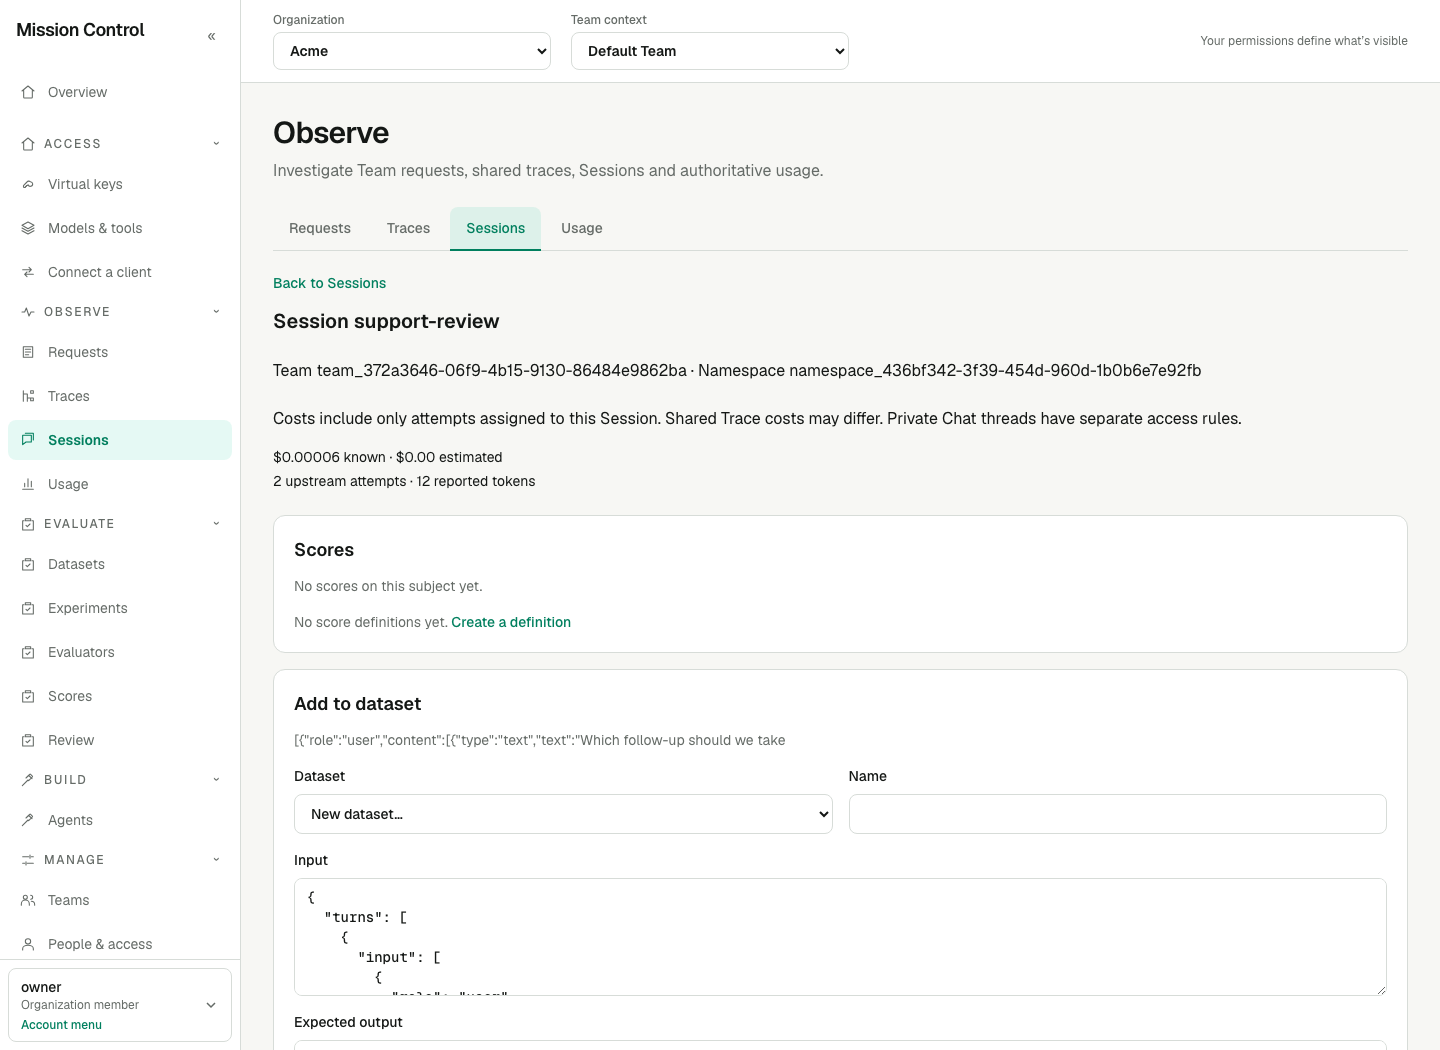Viewport: 1440px width, 1050px height.
Task: Click the People & access person icon
Action: click(28, 944)
